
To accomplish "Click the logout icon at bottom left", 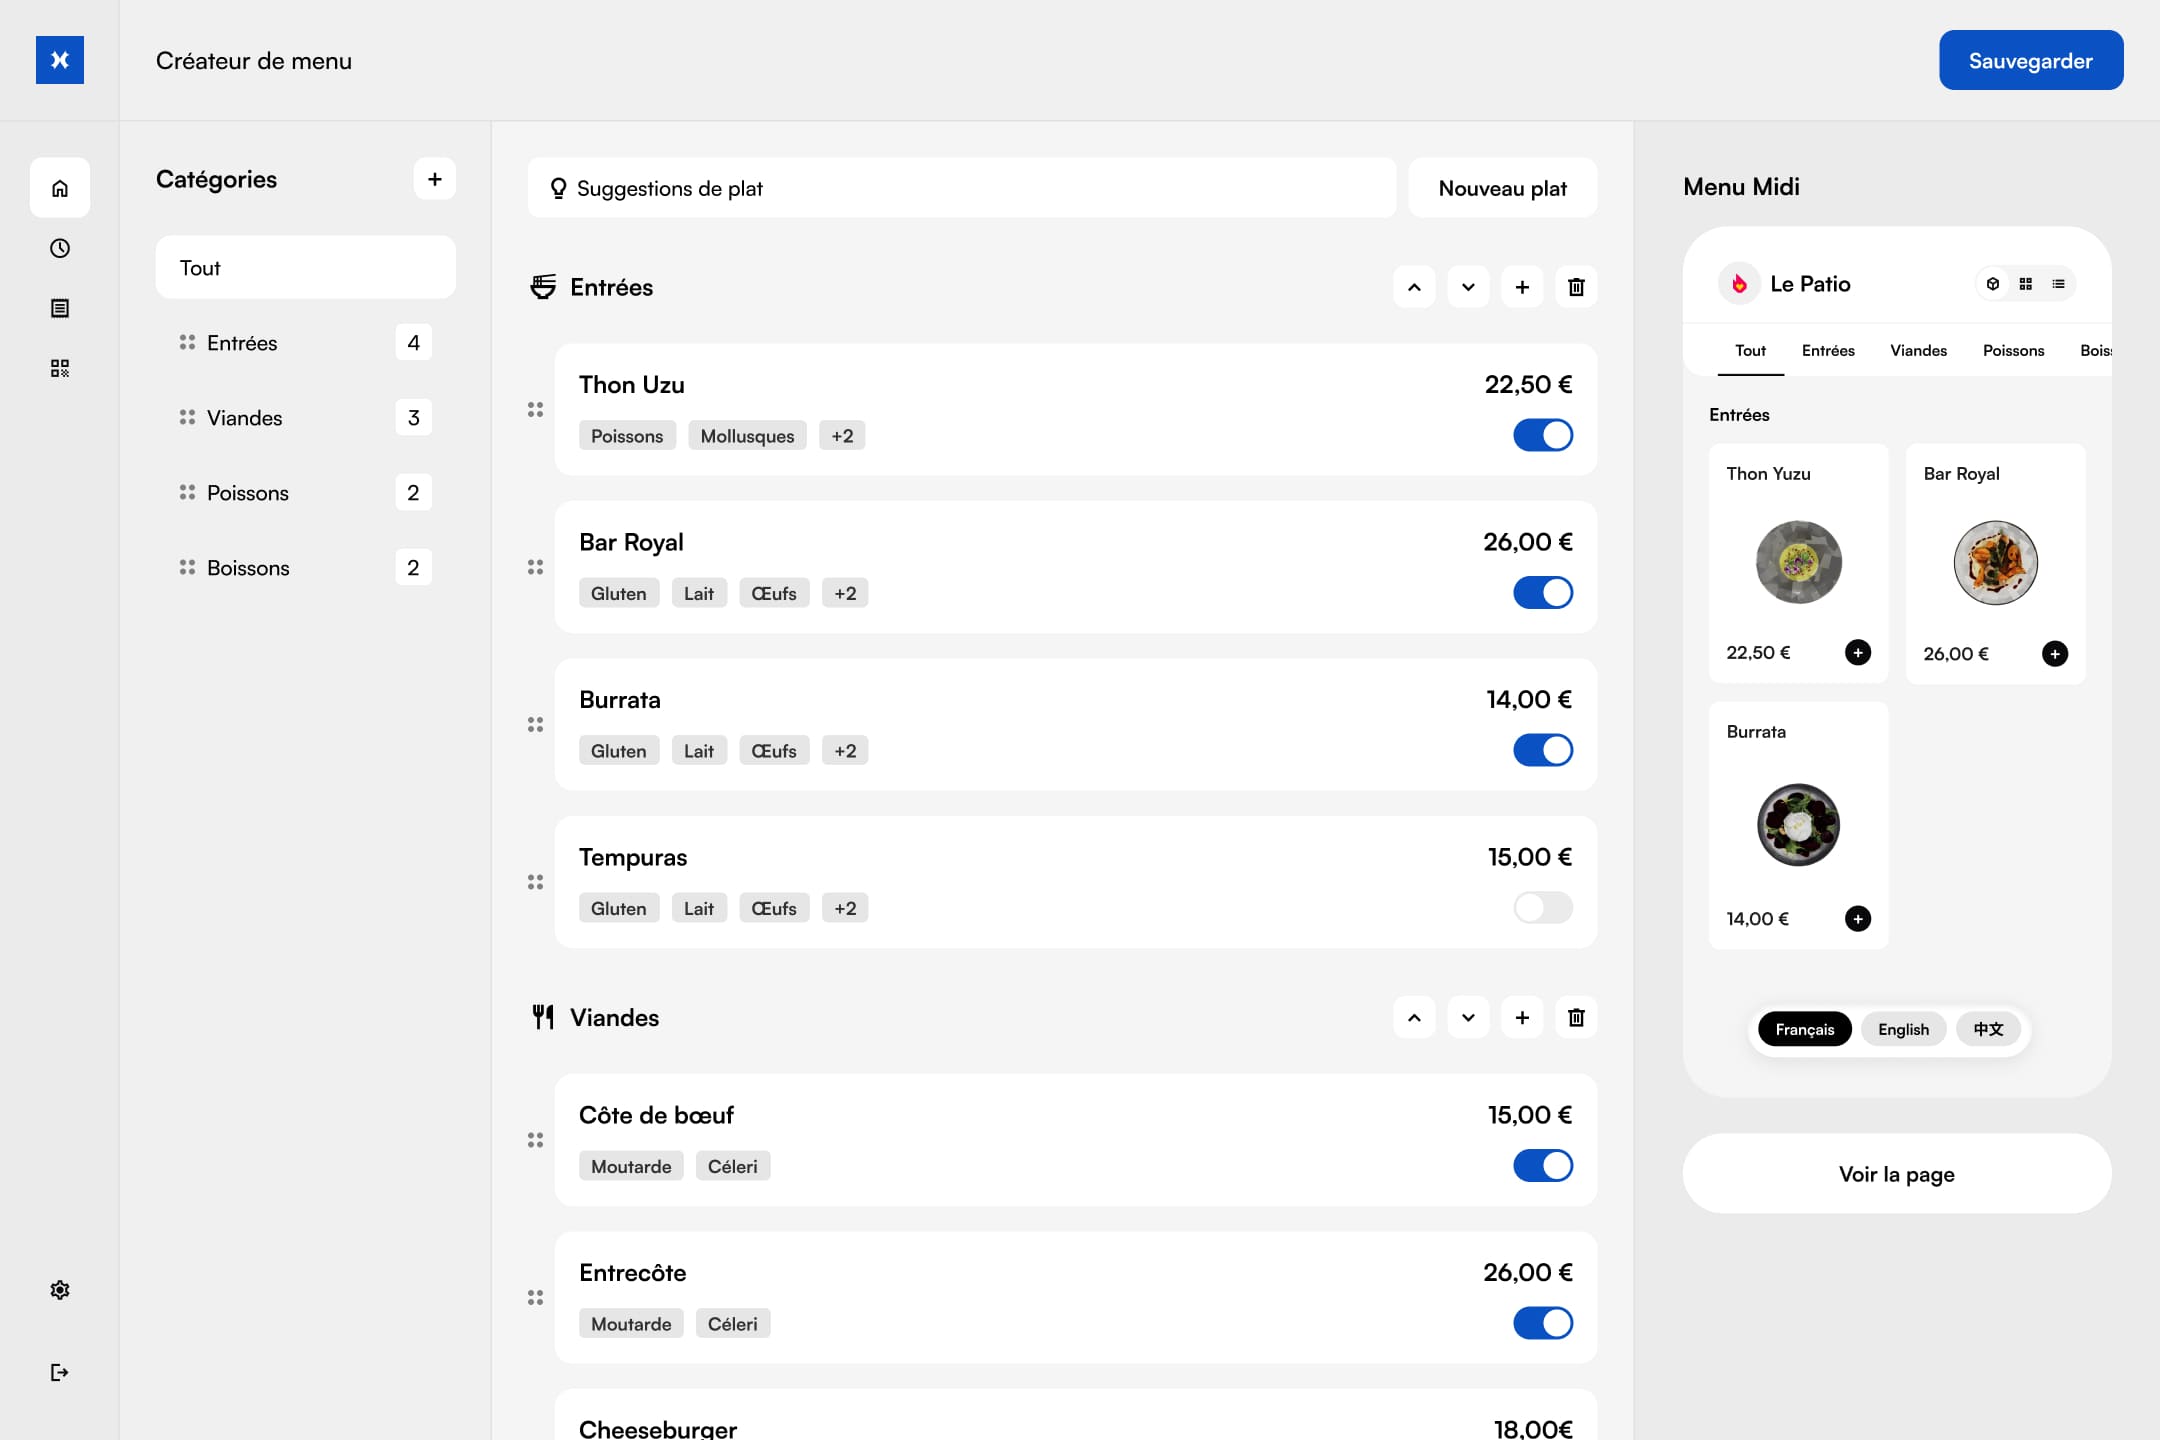I will (60, 1372).
